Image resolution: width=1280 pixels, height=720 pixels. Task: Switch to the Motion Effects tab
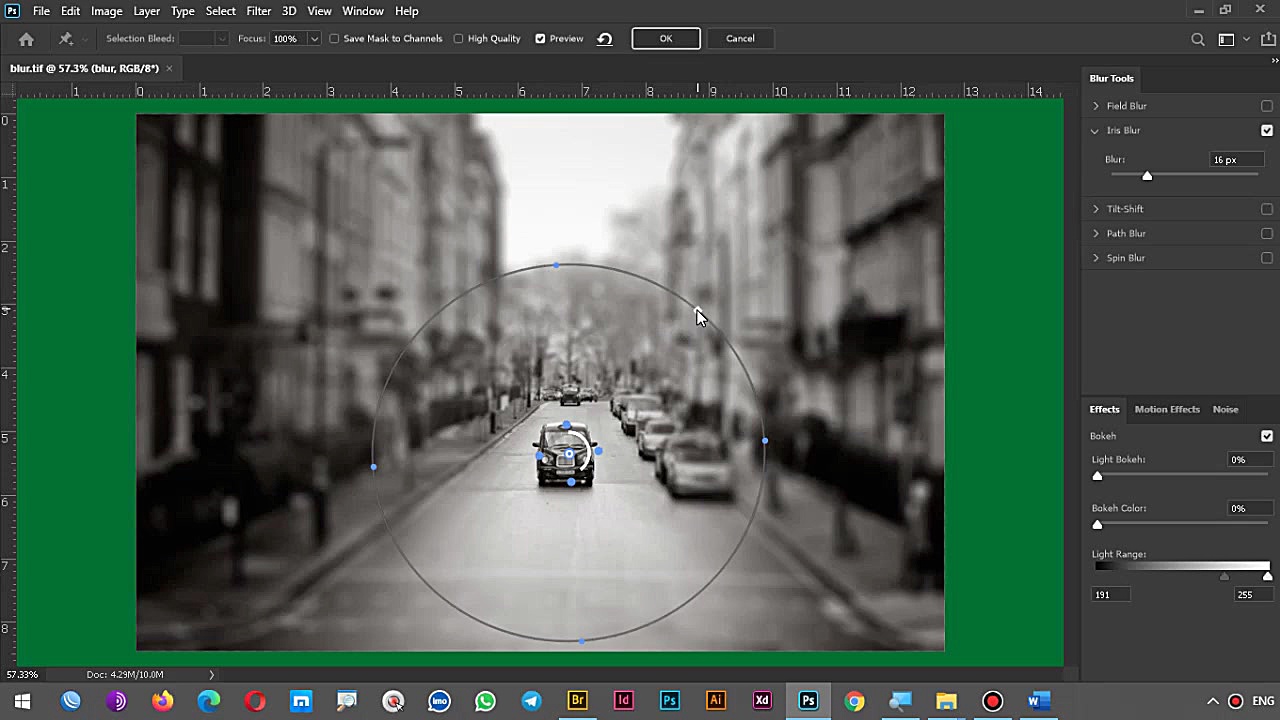click(1166, 409)
